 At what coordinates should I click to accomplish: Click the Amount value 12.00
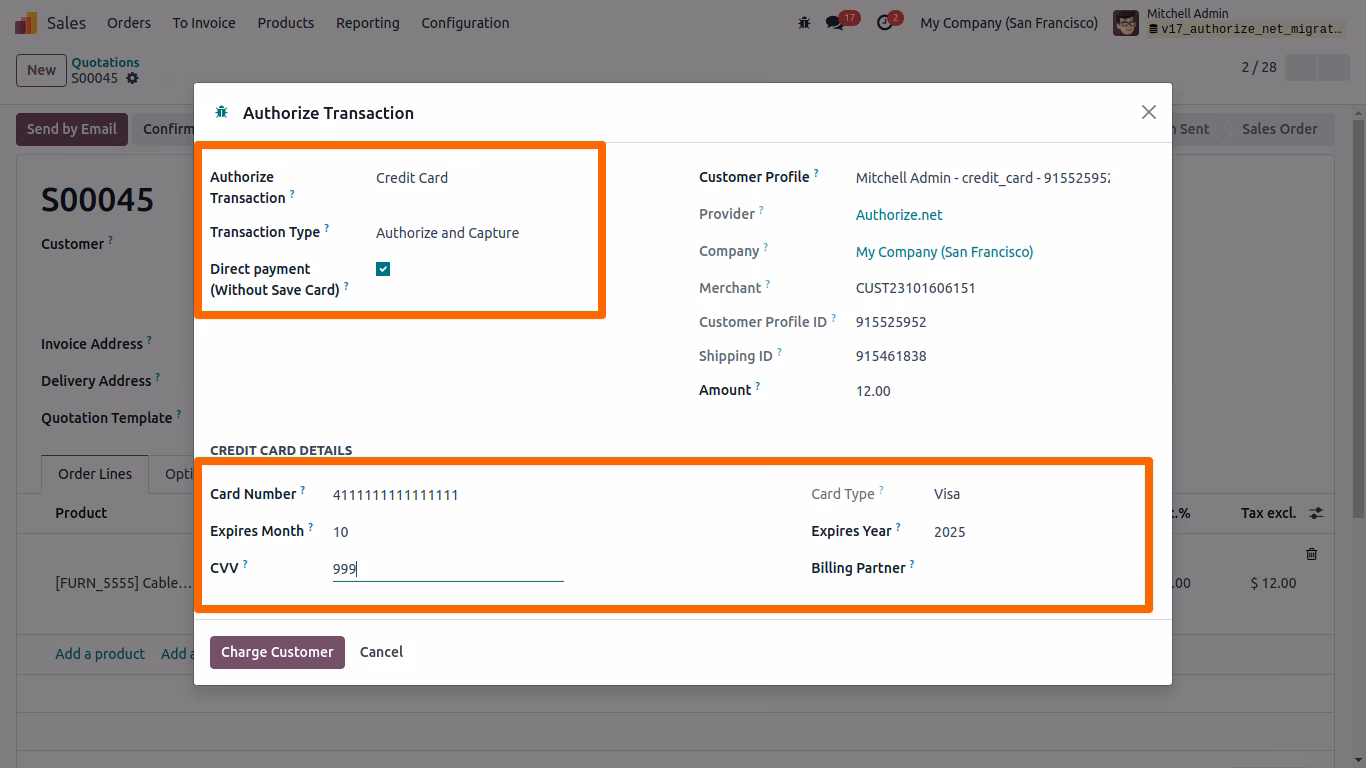click(x=873, y=391)
